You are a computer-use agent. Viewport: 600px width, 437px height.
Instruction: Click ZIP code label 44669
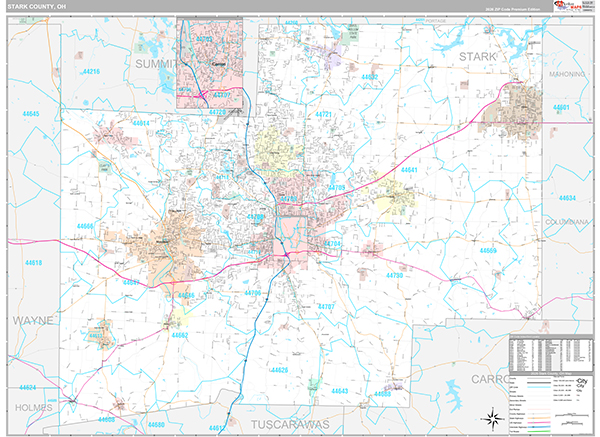488,250
